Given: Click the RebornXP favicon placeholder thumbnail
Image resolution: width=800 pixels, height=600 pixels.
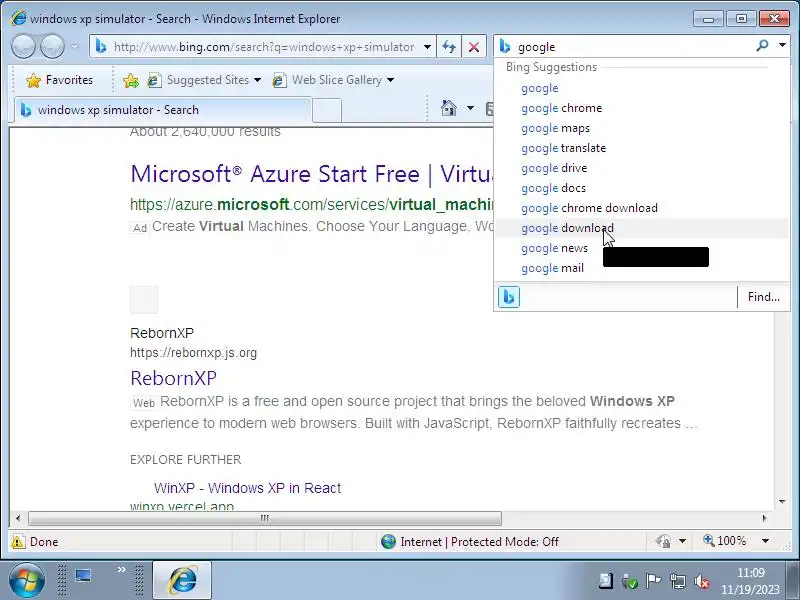Looking at the screenshot, I should click(144, 299).
